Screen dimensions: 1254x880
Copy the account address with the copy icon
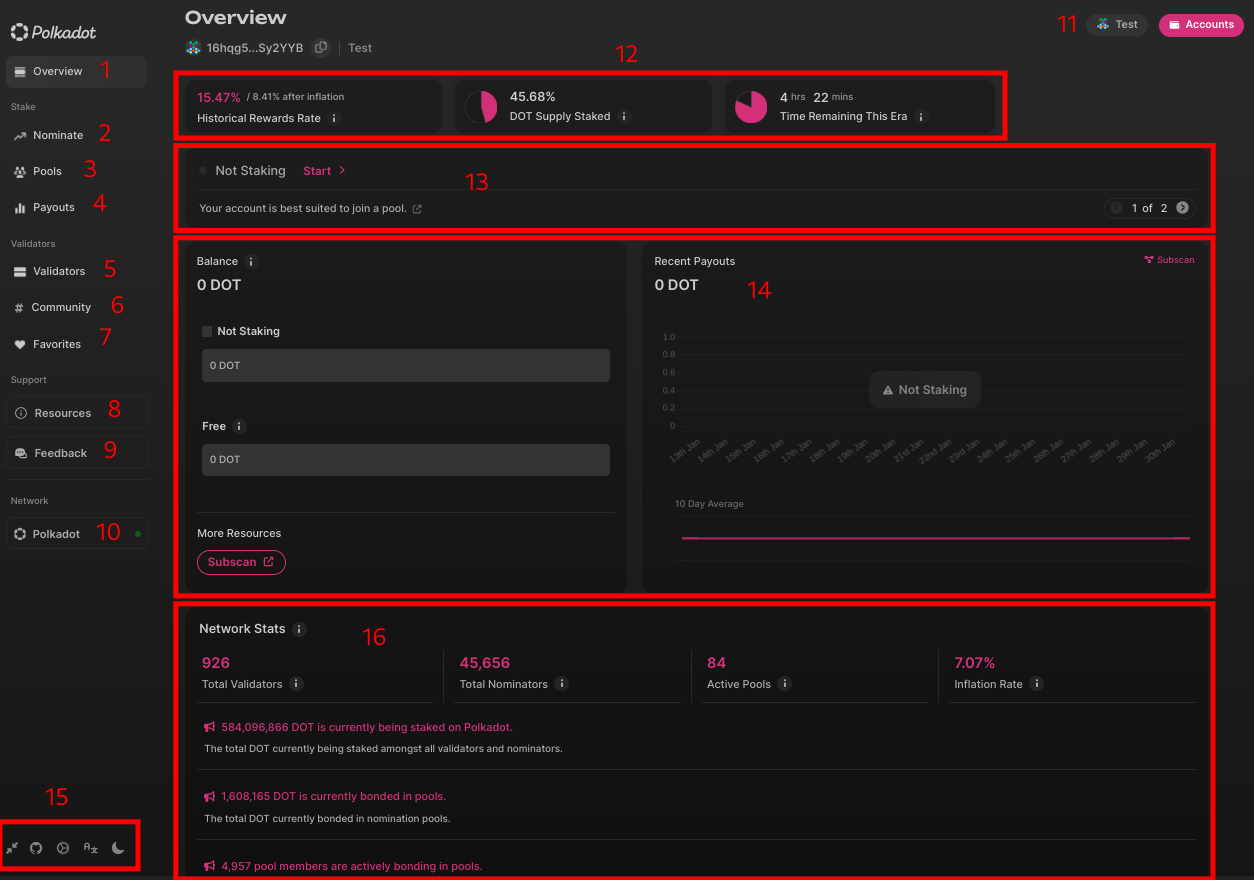[x=320, y=47]
